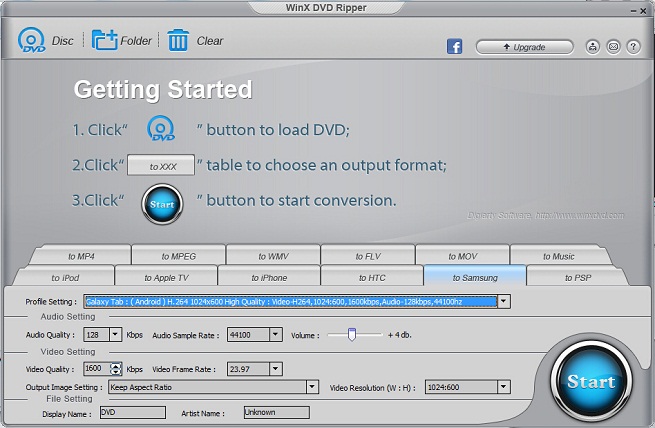This screenshot has width=655, height=428.
Task: Close the WinX DVD Ripper window
Action: click(x=643, y=12)
